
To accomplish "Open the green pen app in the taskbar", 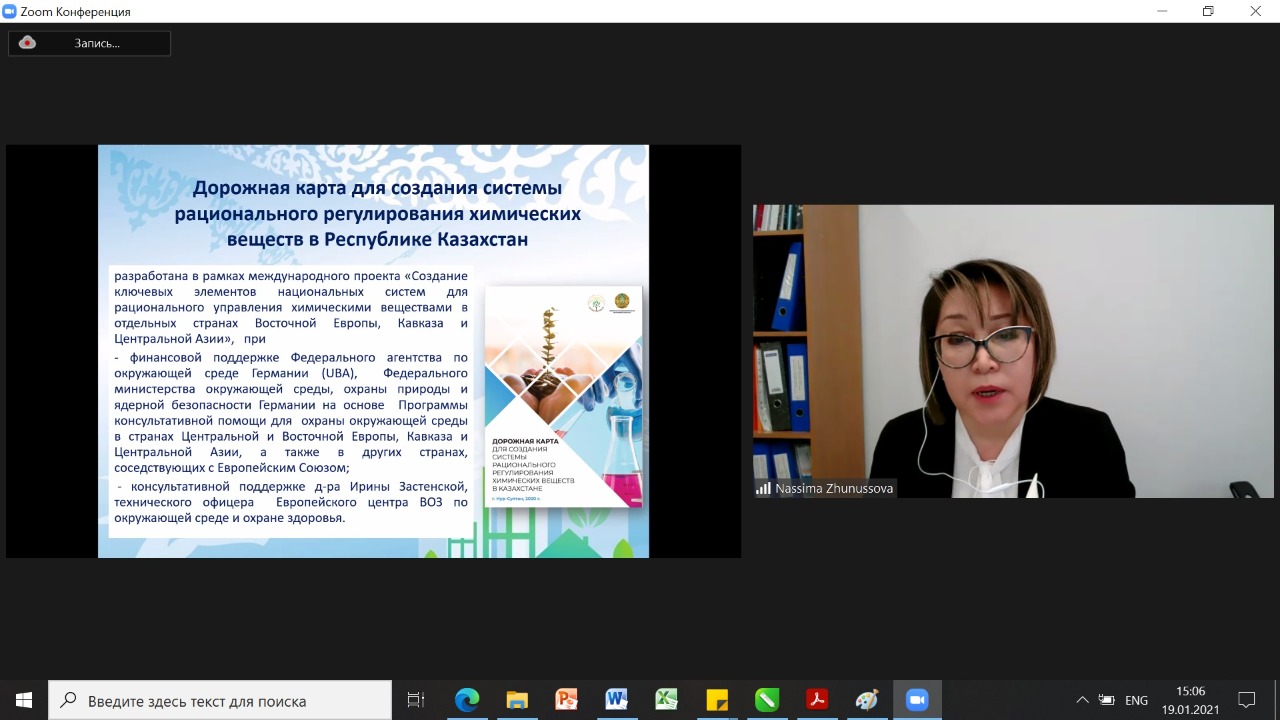I will 767,700.
